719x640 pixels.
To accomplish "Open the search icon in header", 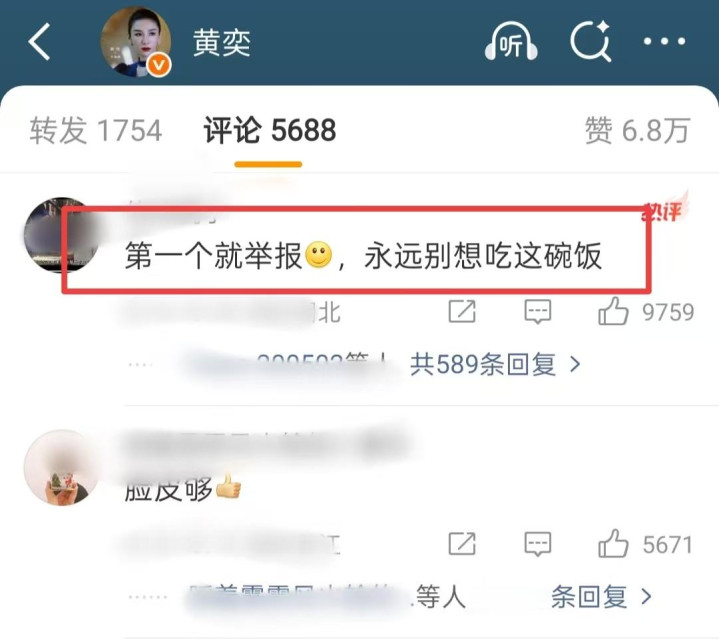I will tap(591, 41).
